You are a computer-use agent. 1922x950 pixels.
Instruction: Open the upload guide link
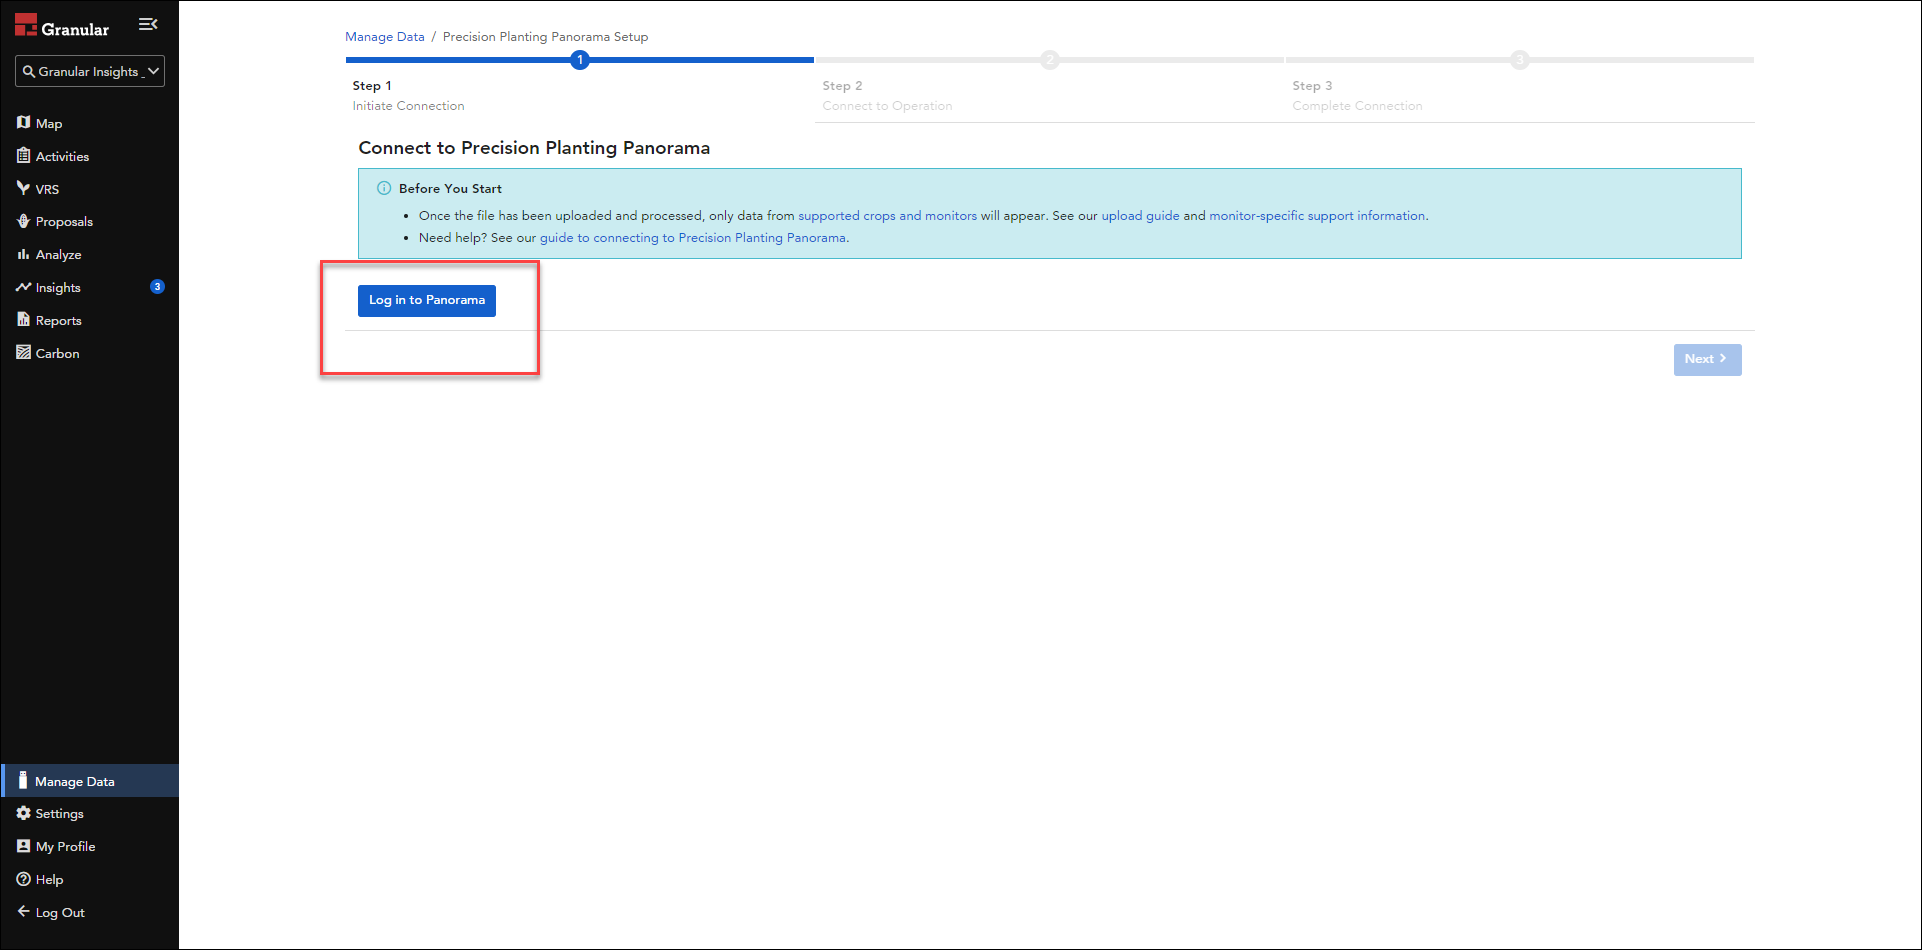click(x=1140, y=216)
